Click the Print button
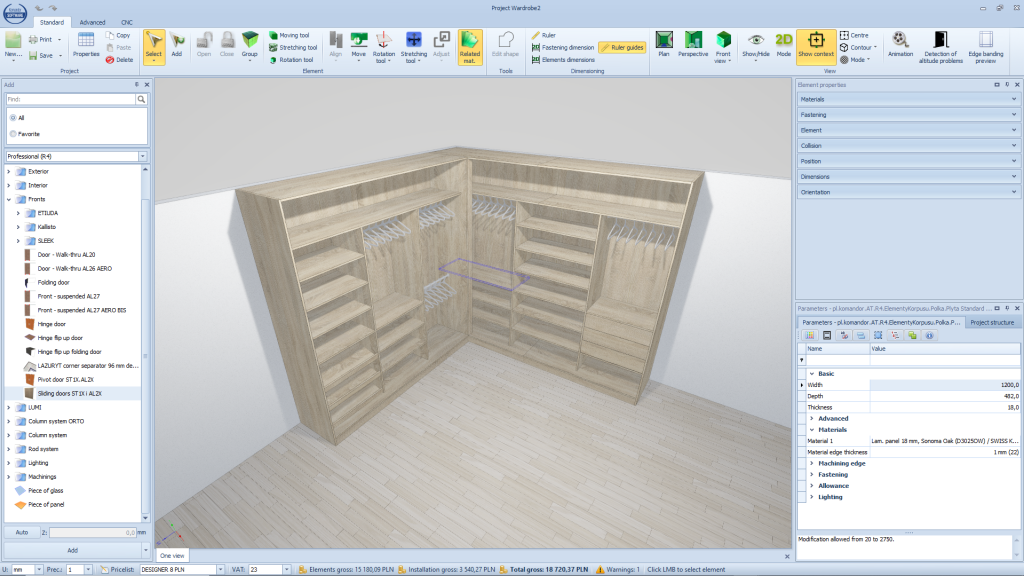The height and width of the screenshot is (576, 1024). click(x=40, y=39)
